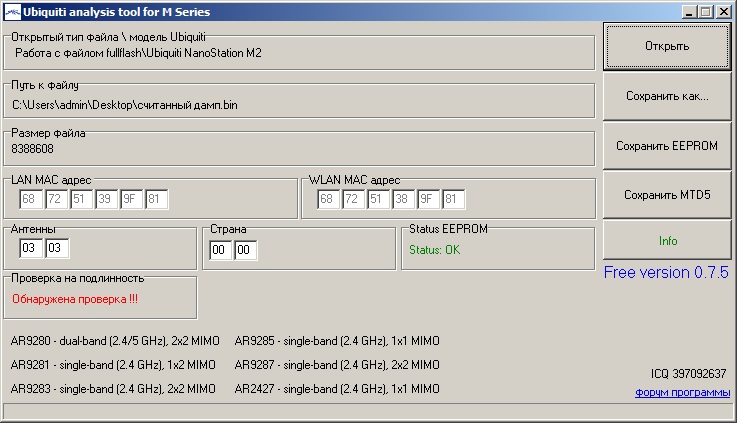
Task: Minimize the Ubiquiti analysis tool window
Action: click(x=689, y=12)
